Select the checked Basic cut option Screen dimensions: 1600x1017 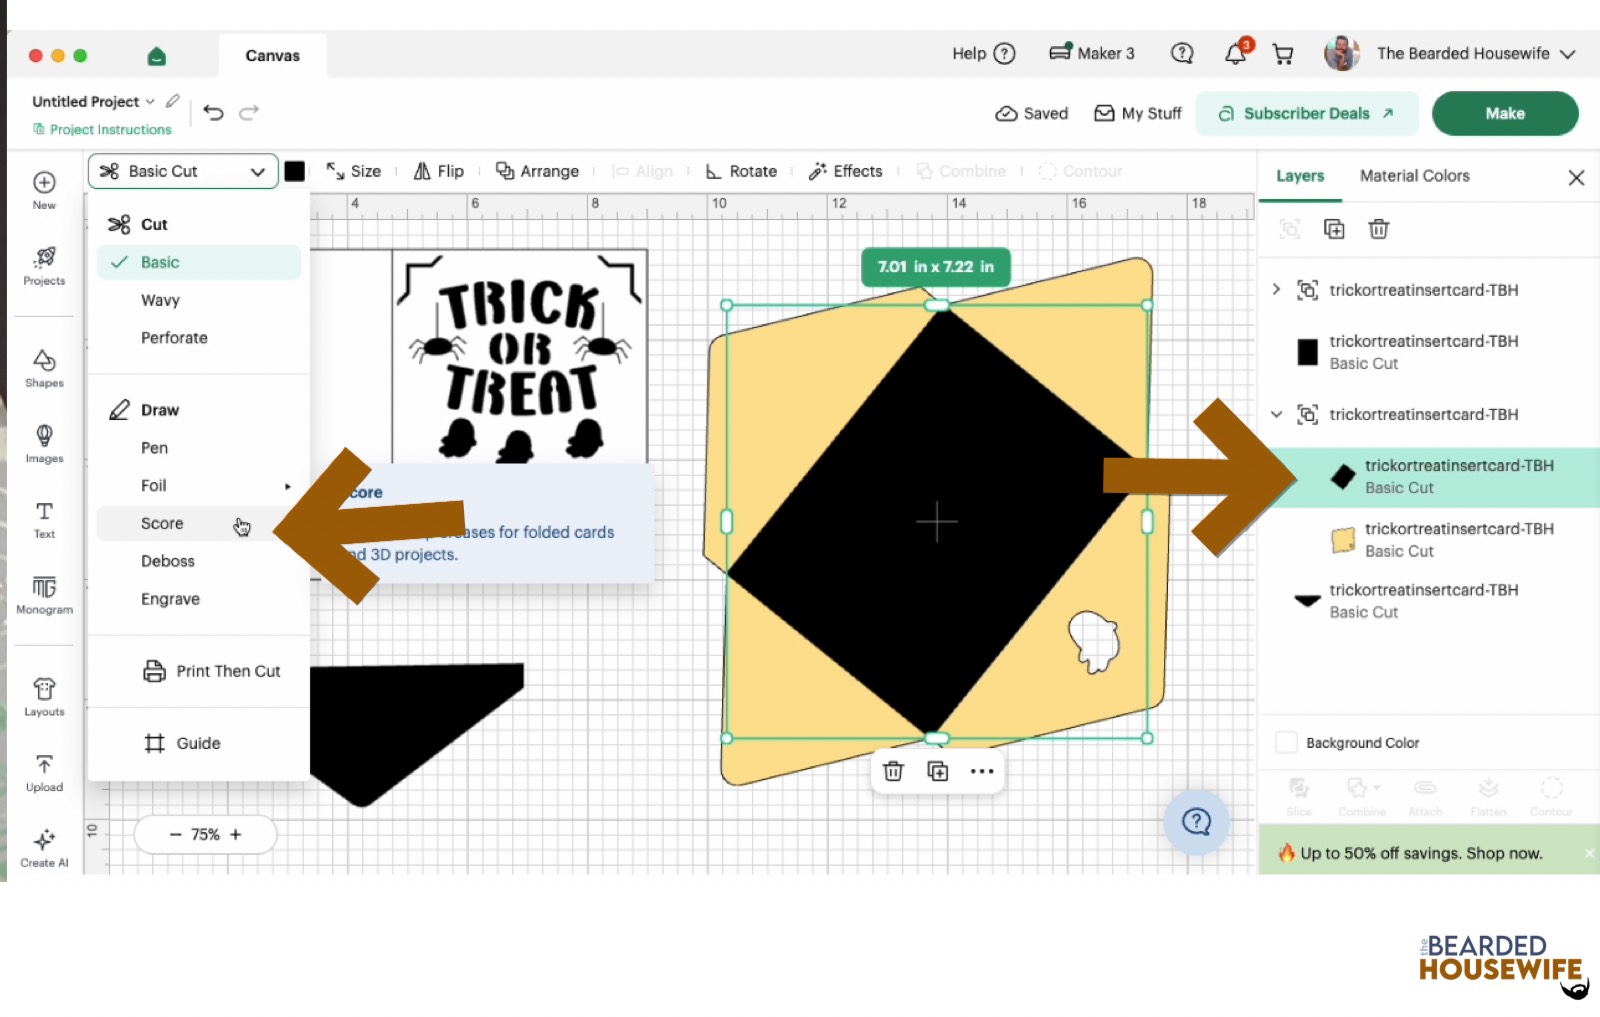point(200,262)
